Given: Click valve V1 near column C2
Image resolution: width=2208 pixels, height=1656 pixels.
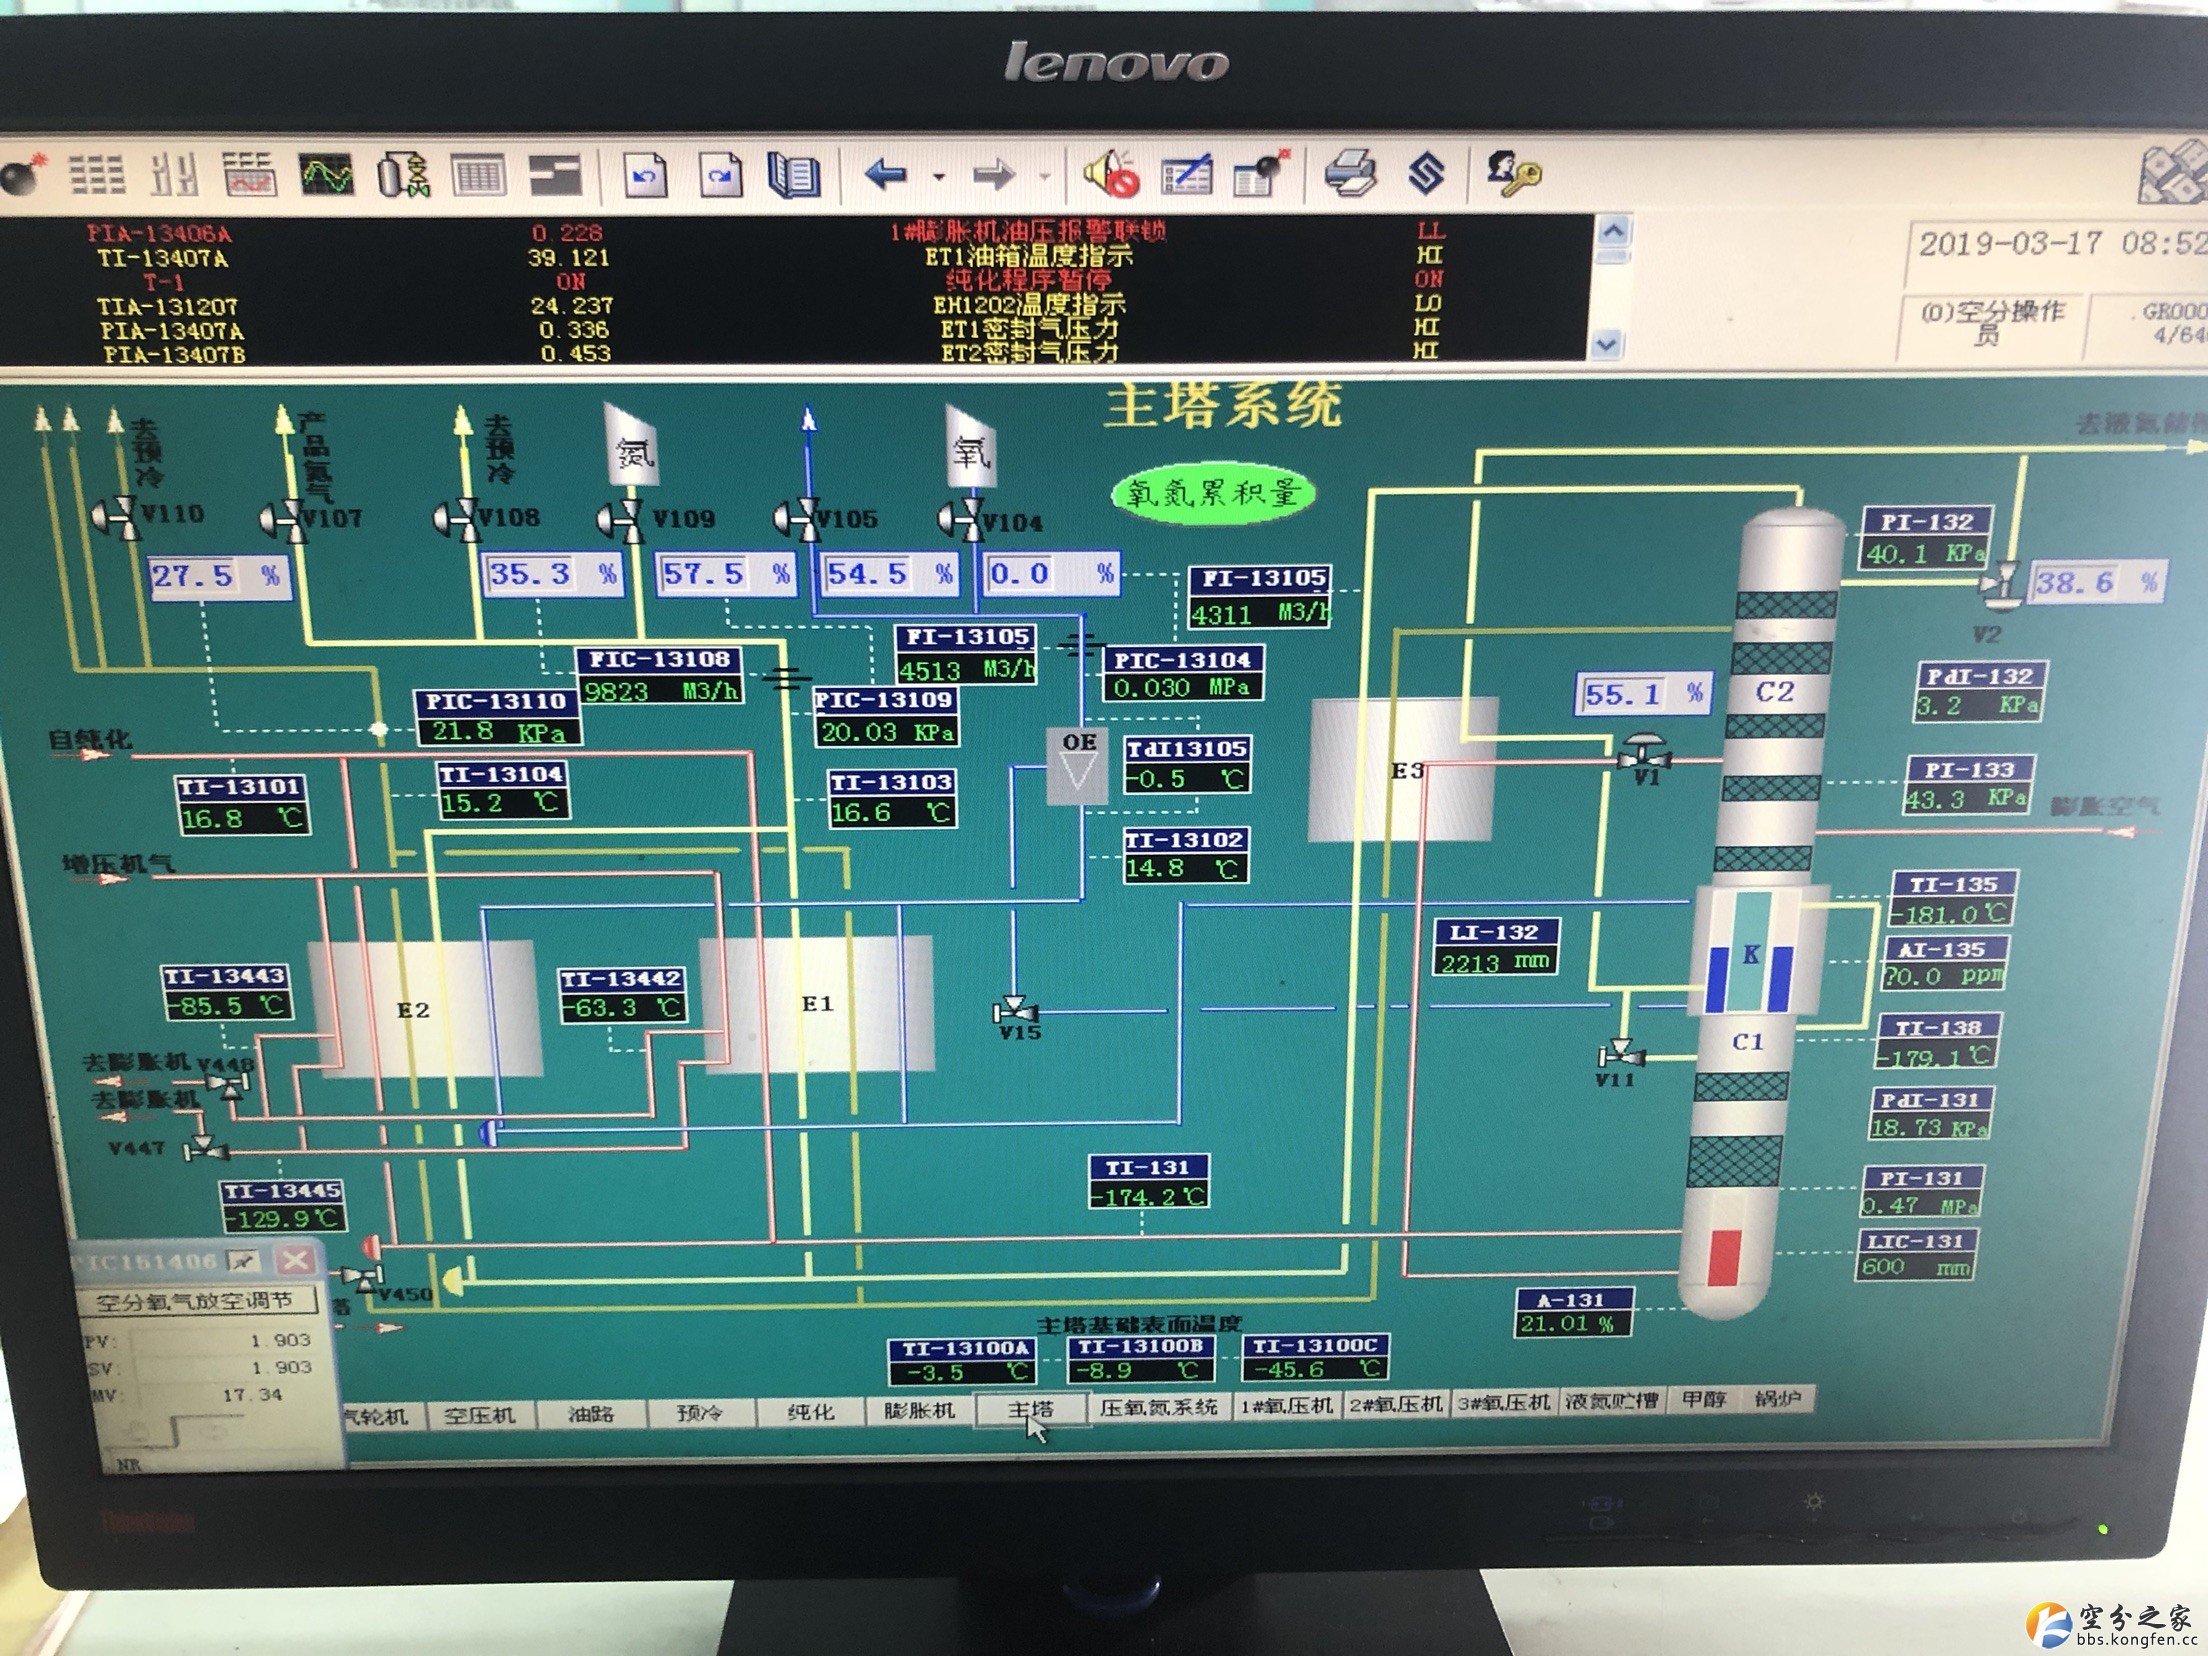Looking at the screenshot, I should [x=1644, y=751].
